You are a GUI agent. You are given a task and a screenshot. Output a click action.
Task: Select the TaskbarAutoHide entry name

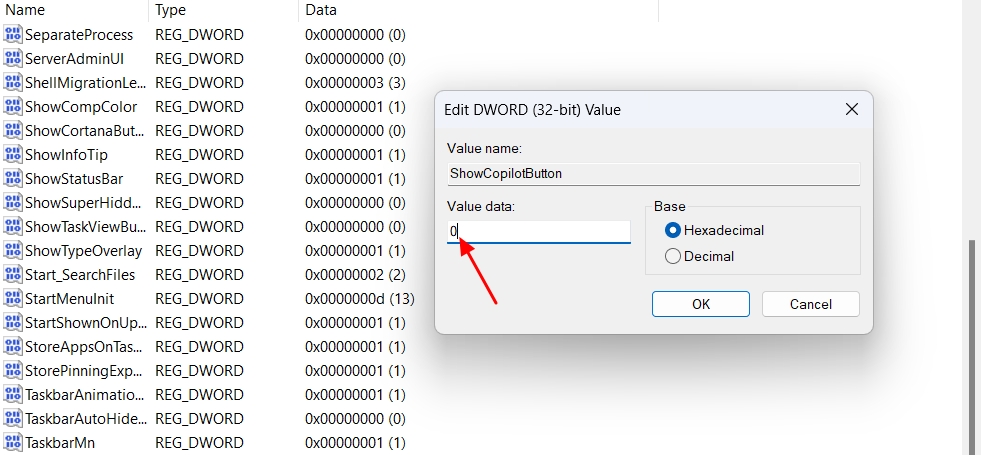[85, 419]
